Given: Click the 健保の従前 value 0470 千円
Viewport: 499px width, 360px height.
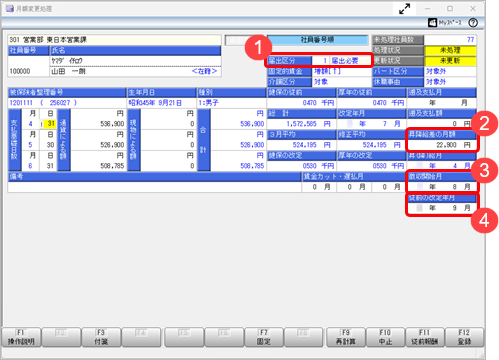Looking at the screenshot, I should pos(301,103).
